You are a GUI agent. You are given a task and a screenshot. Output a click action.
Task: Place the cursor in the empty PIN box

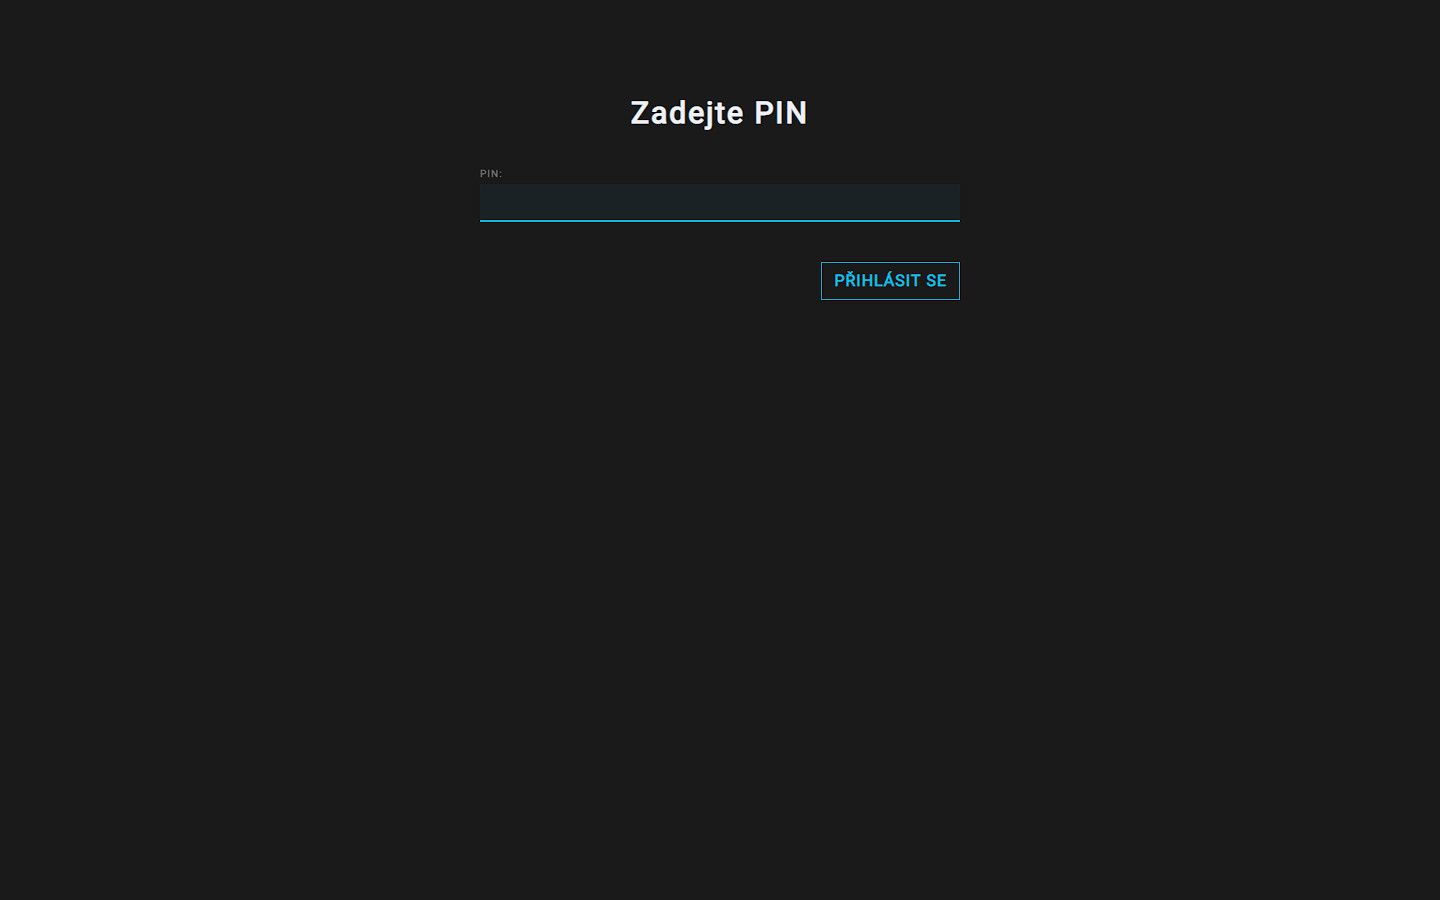pos(719,202)
